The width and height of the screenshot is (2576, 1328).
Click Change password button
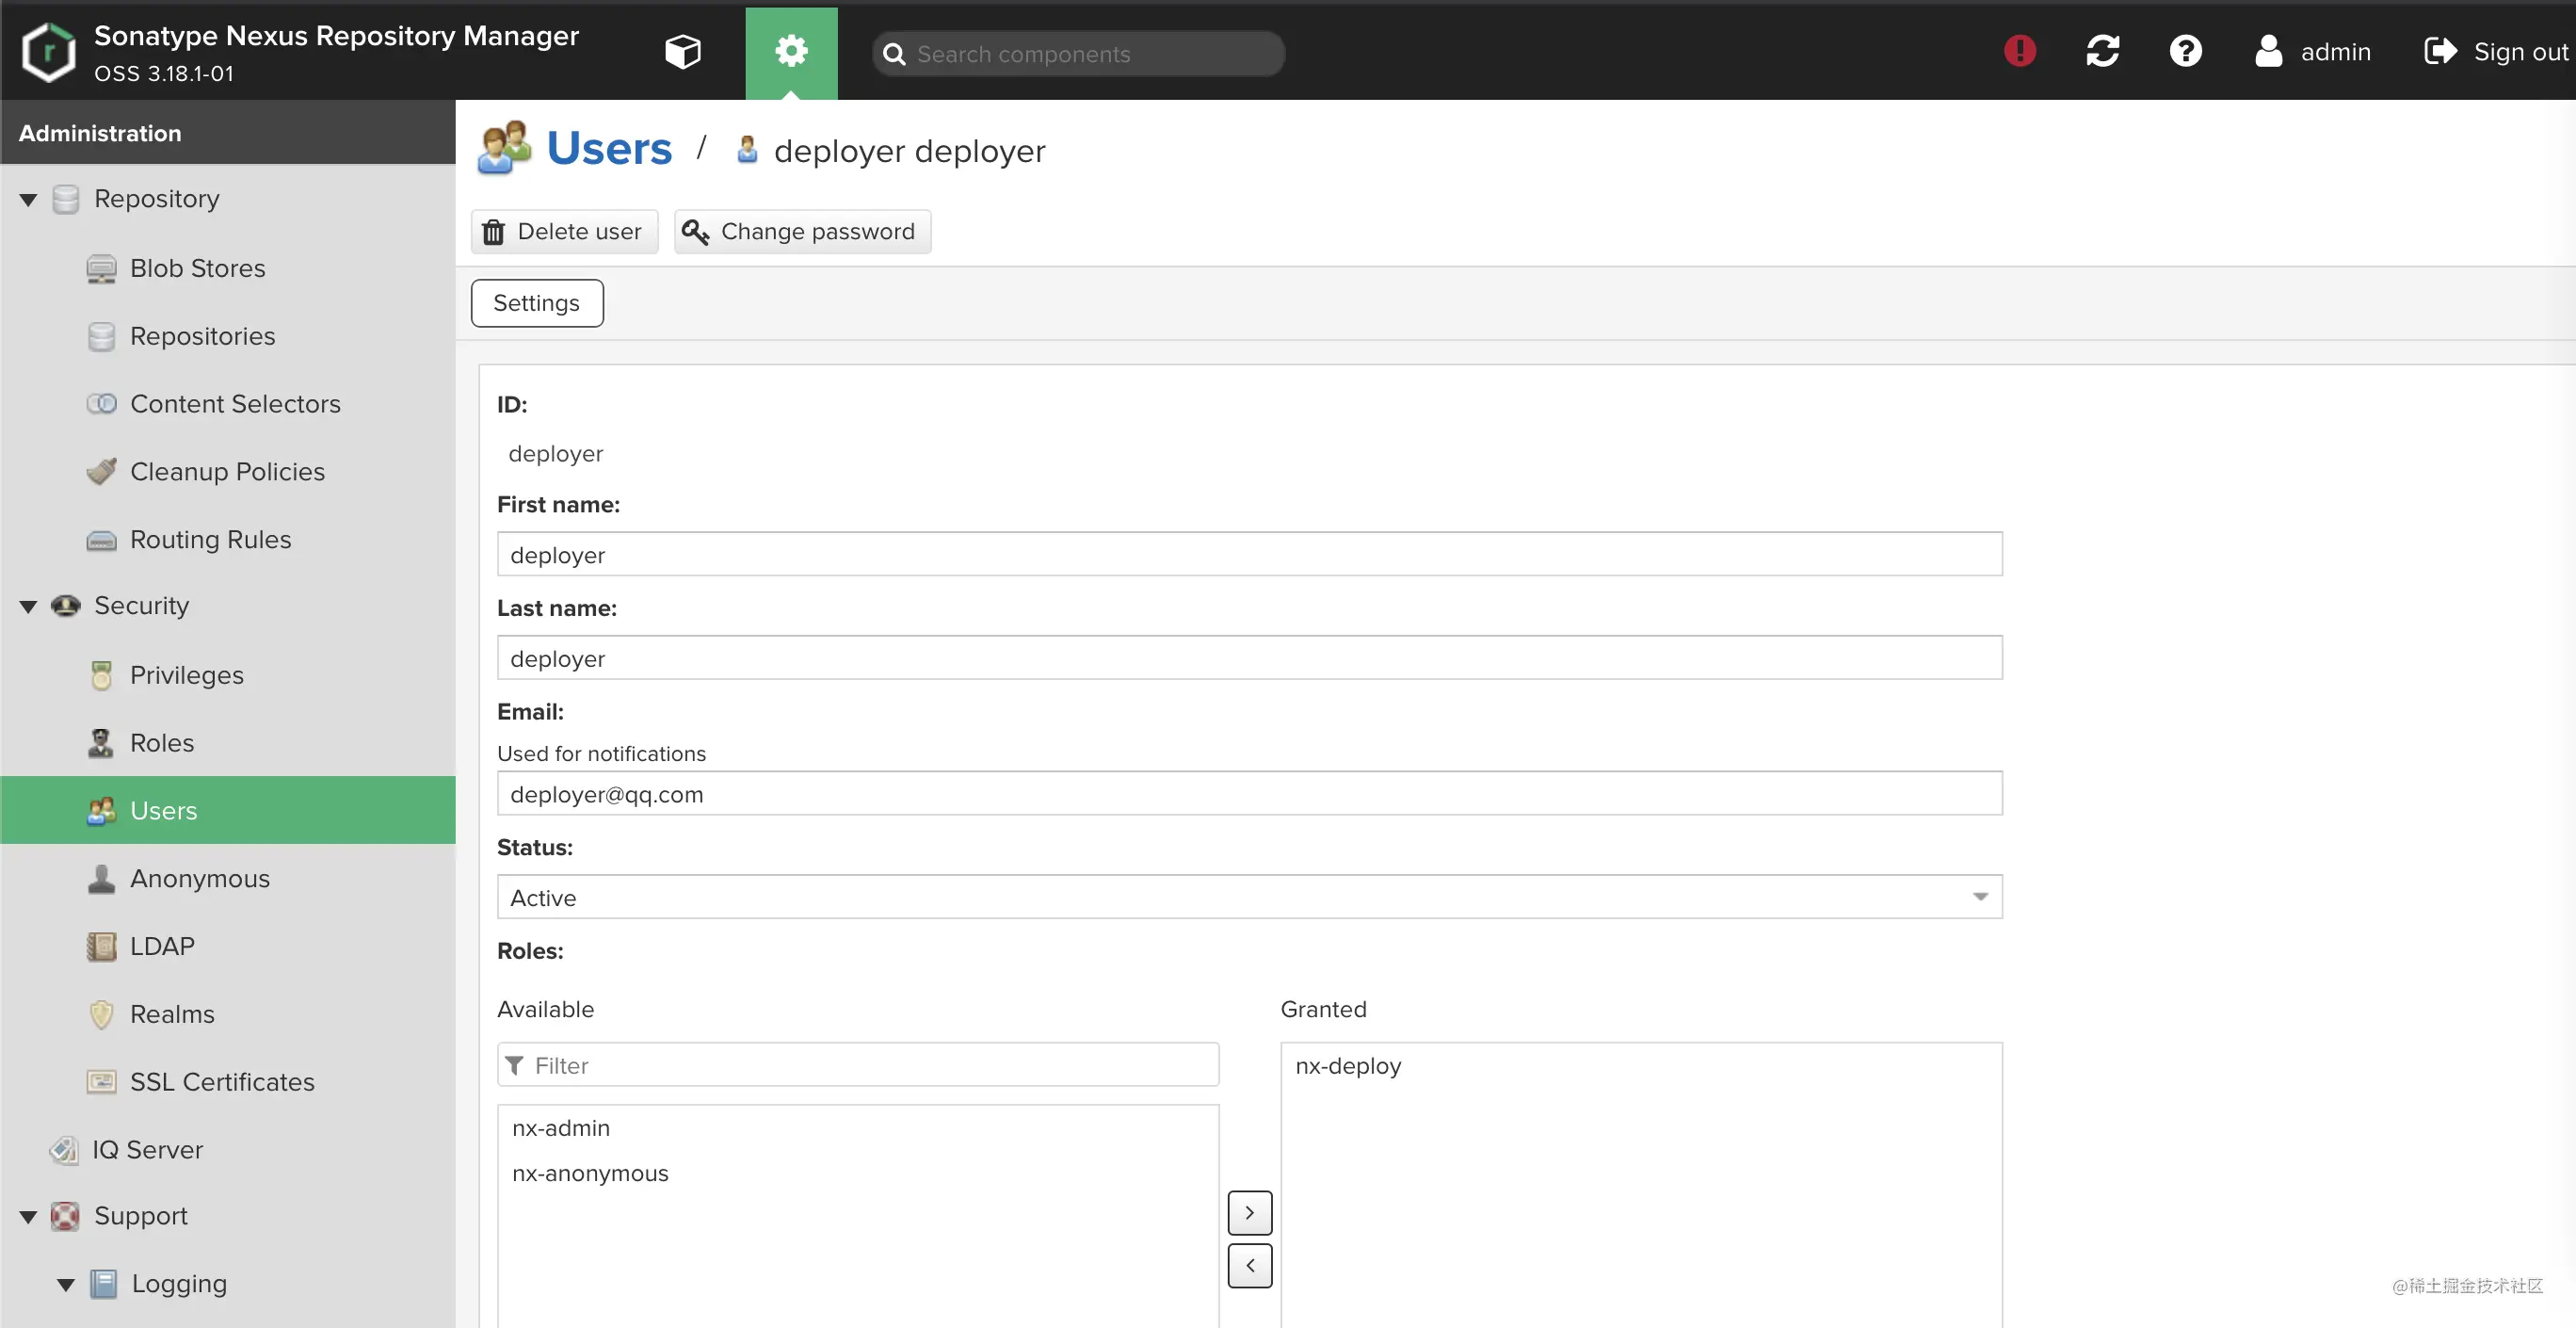(802, 231)
